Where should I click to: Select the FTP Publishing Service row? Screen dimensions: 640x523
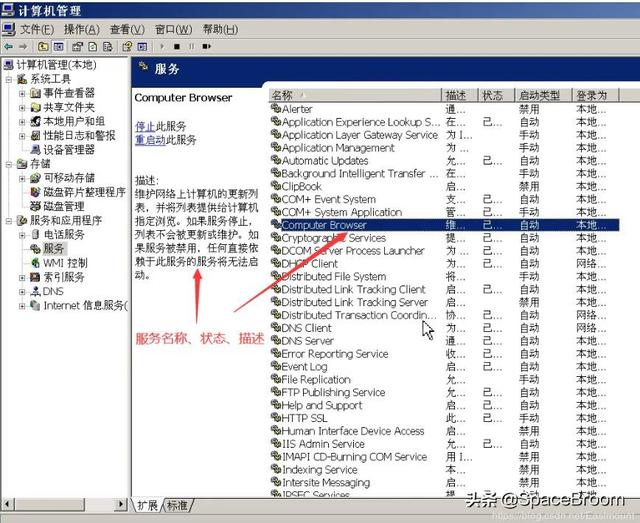point(444,392)
